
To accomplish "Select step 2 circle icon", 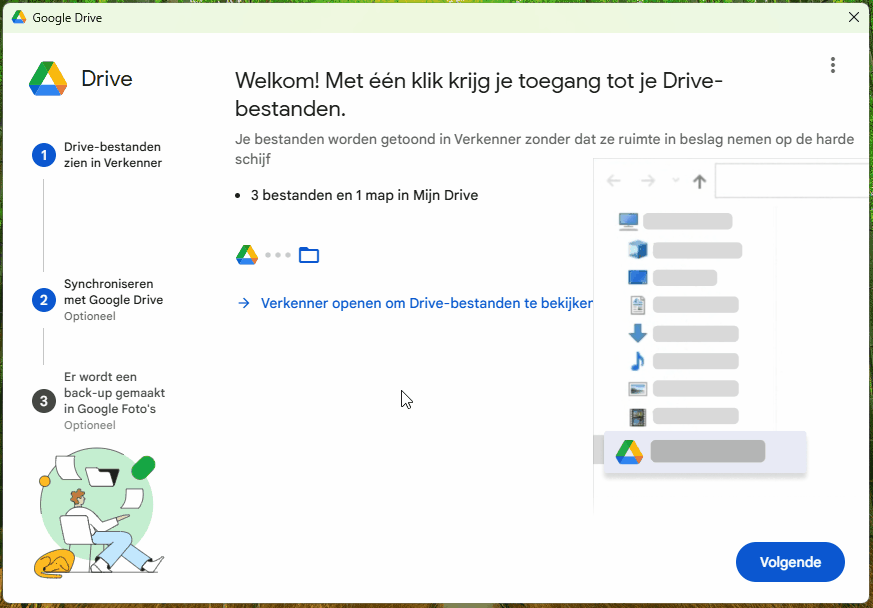I will (43, 300).
